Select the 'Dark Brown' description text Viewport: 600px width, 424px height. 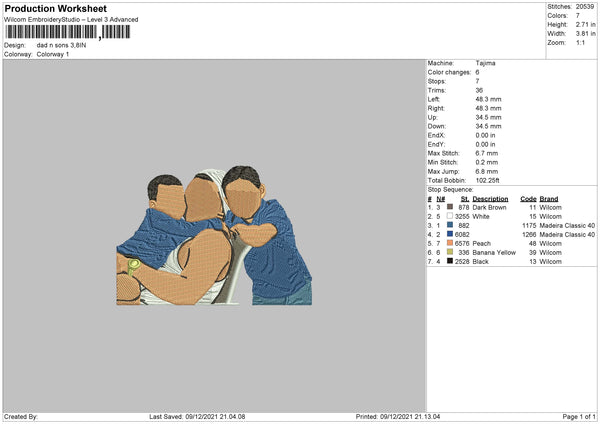[x=489, y=207]
